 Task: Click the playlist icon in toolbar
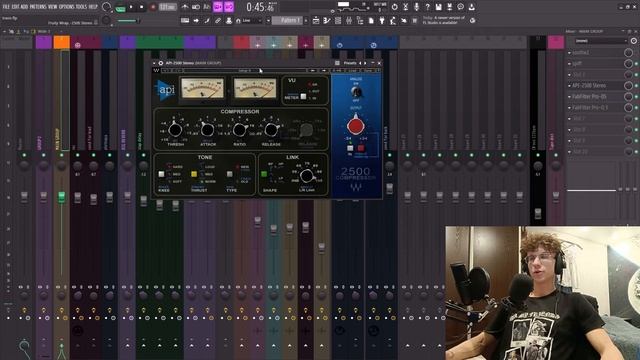coord(316,20)
